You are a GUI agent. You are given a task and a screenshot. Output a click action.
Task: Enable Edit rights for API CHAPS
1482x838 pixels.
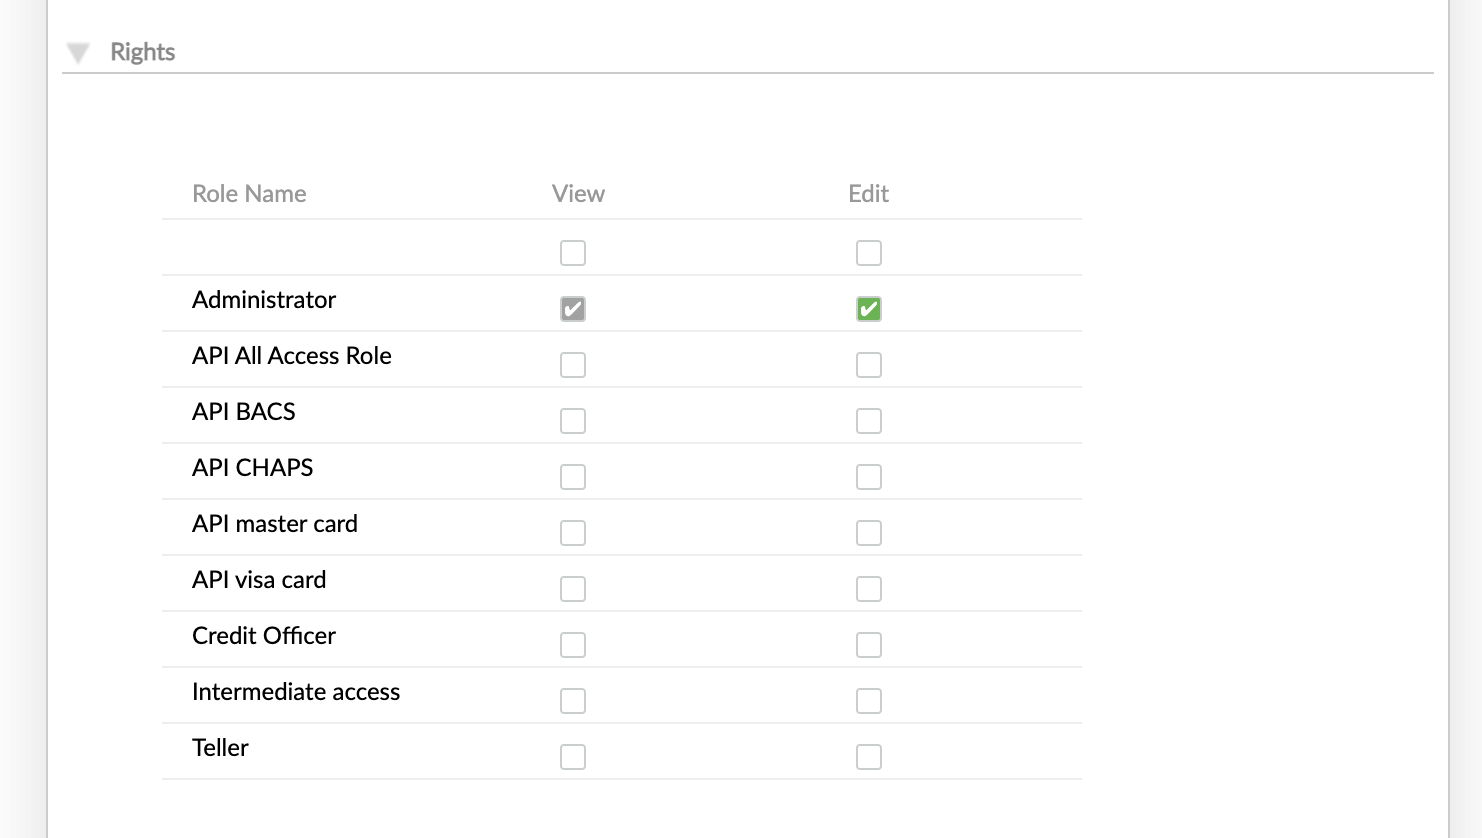click(x=868, y=476)
